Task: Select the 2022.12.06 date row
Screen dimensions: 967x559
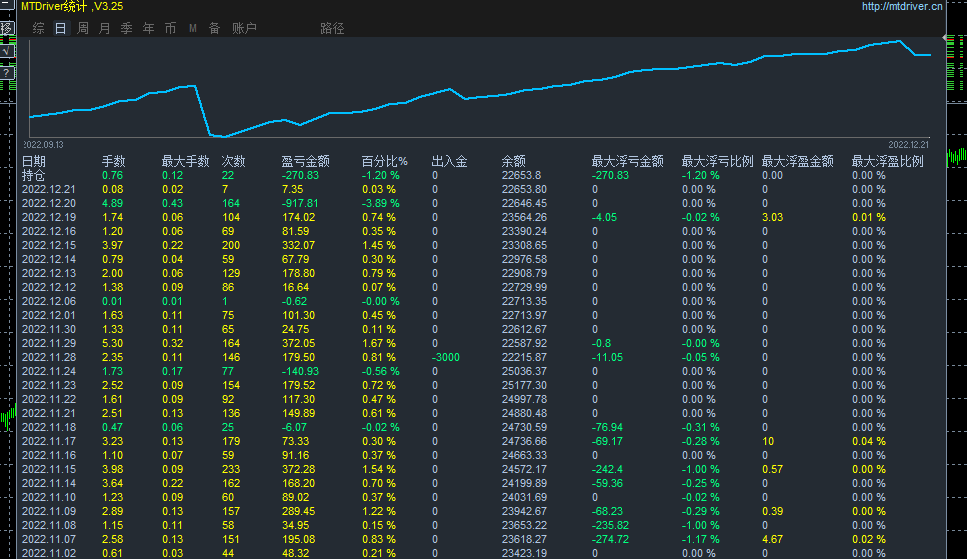Action: 49,302
